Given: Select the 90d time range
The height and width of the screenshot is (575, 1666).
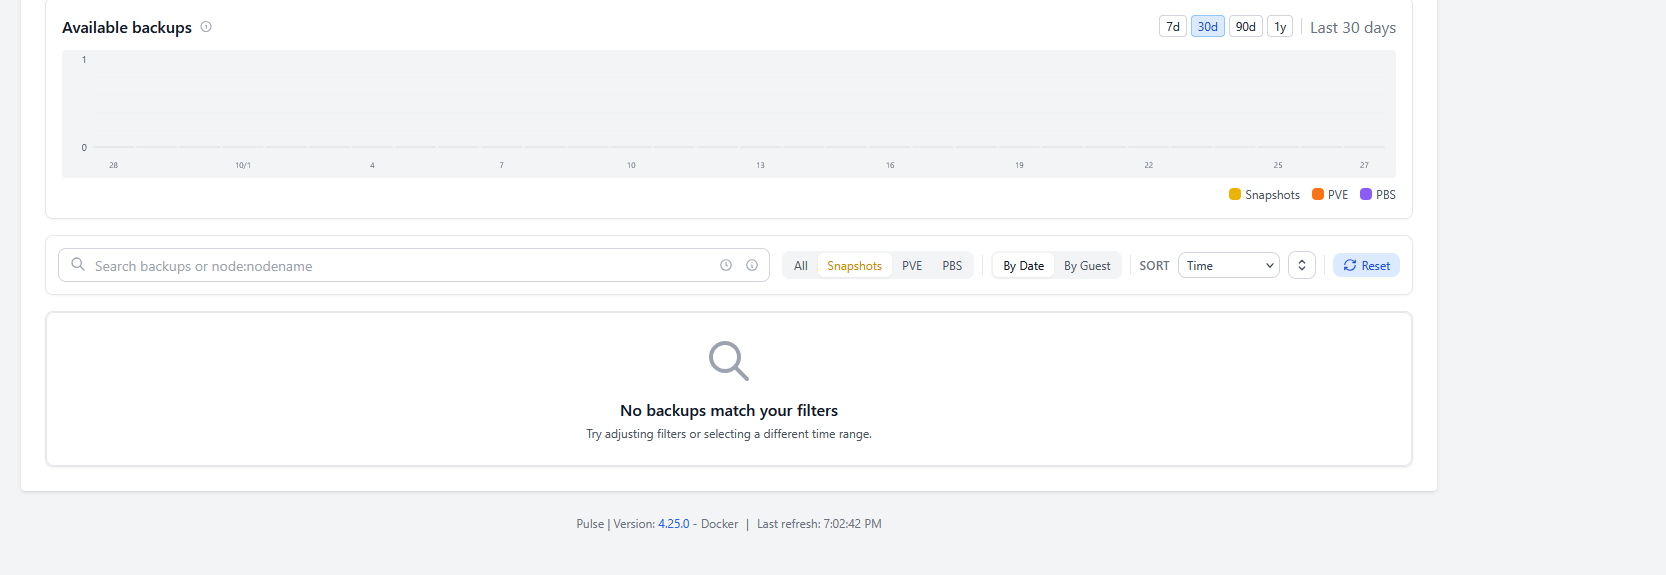Looking at the screenshot, I should click(1245, 27).
